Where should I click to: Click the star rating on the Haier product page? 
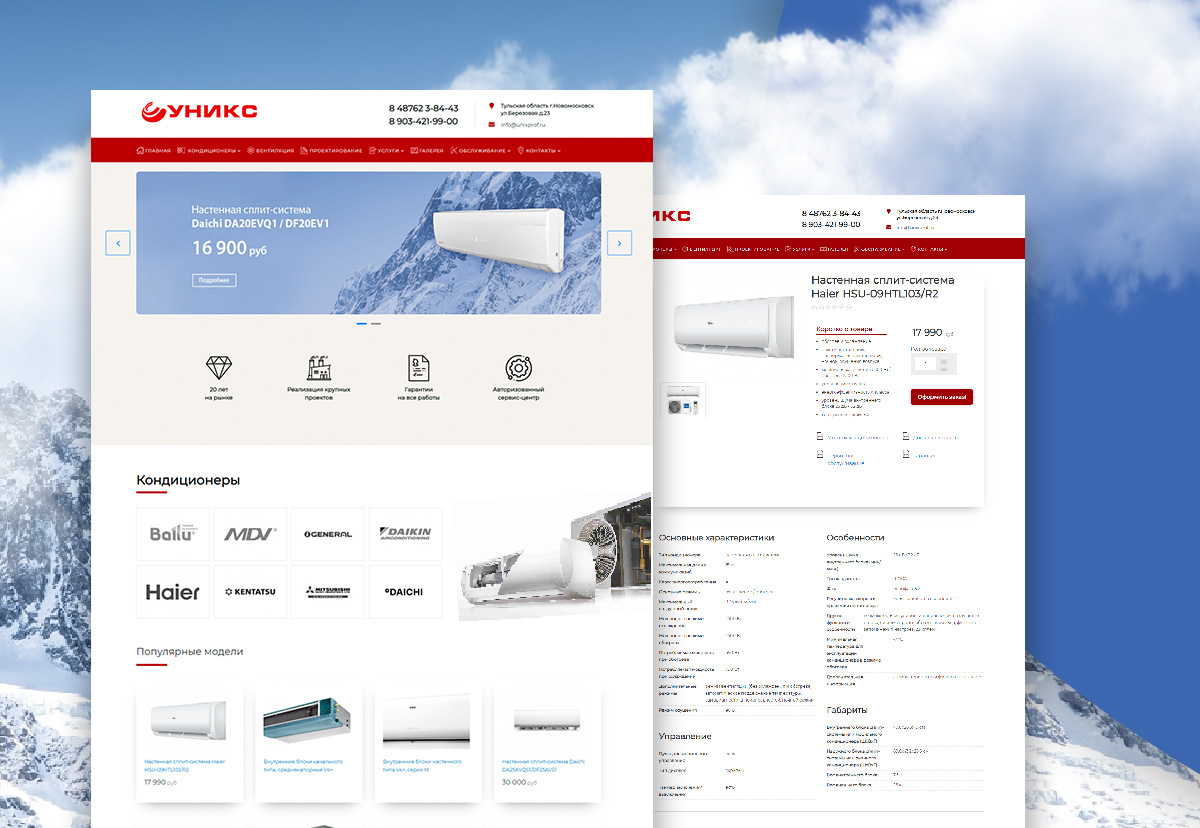tap(831, 308)
